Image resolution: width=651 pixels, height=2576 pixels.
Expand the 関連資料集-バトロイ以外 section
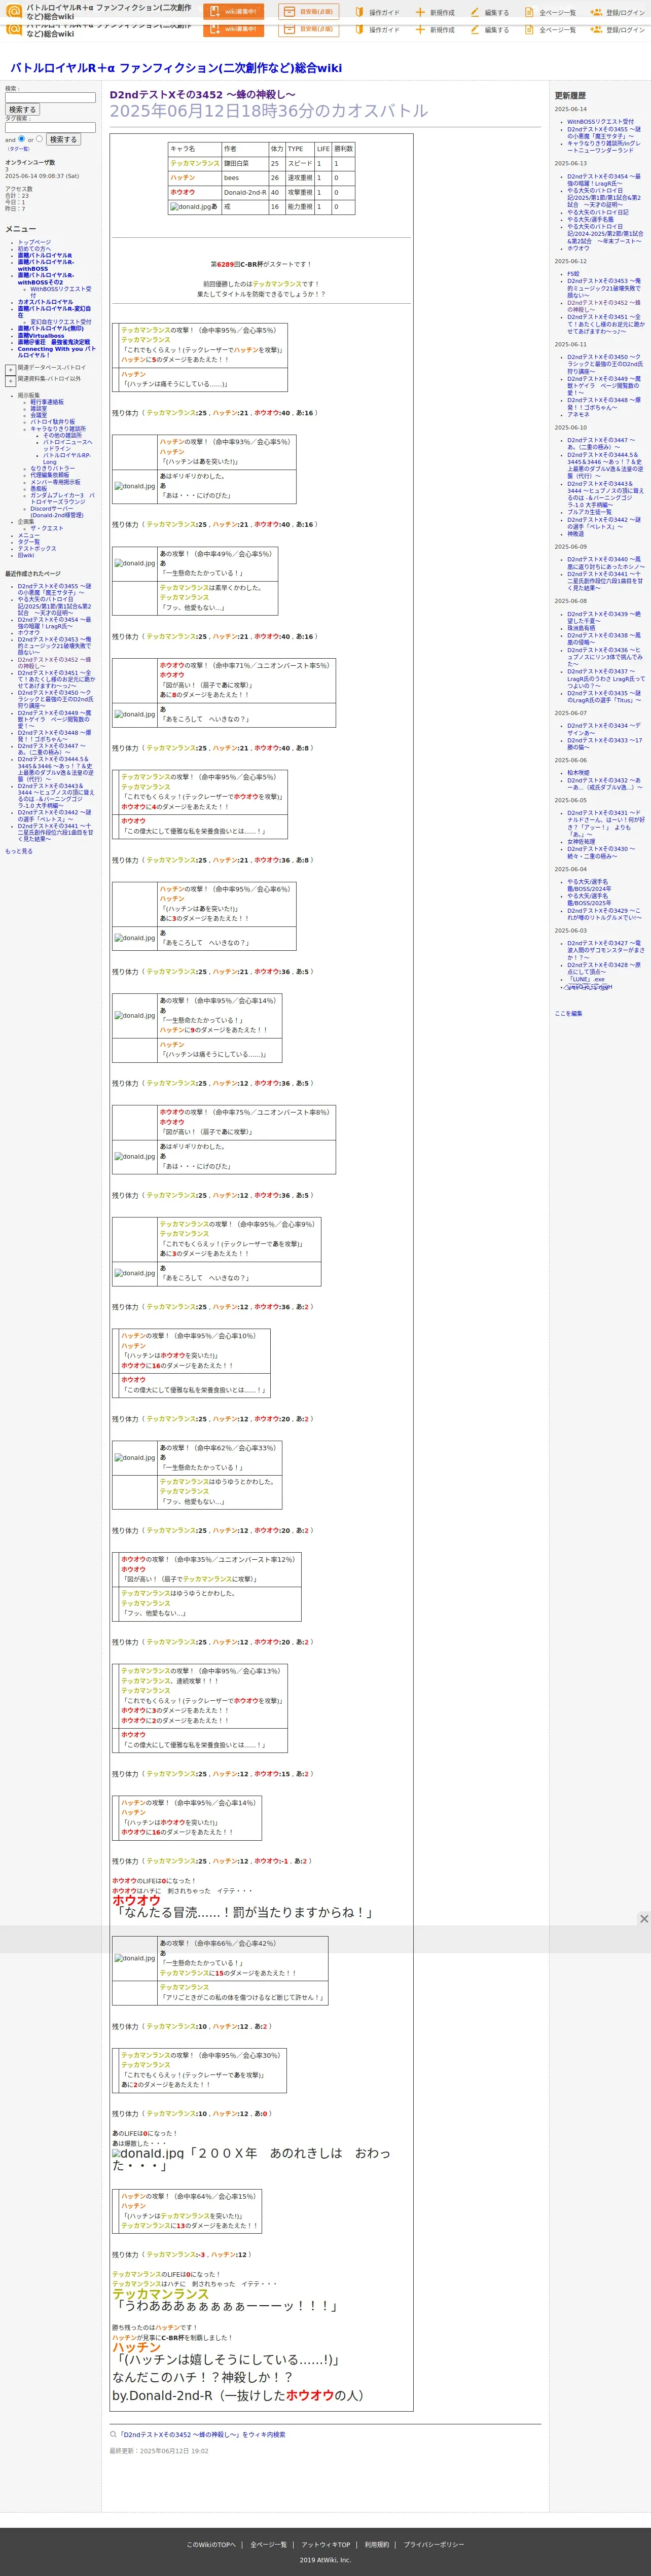[x=10, y=380]
